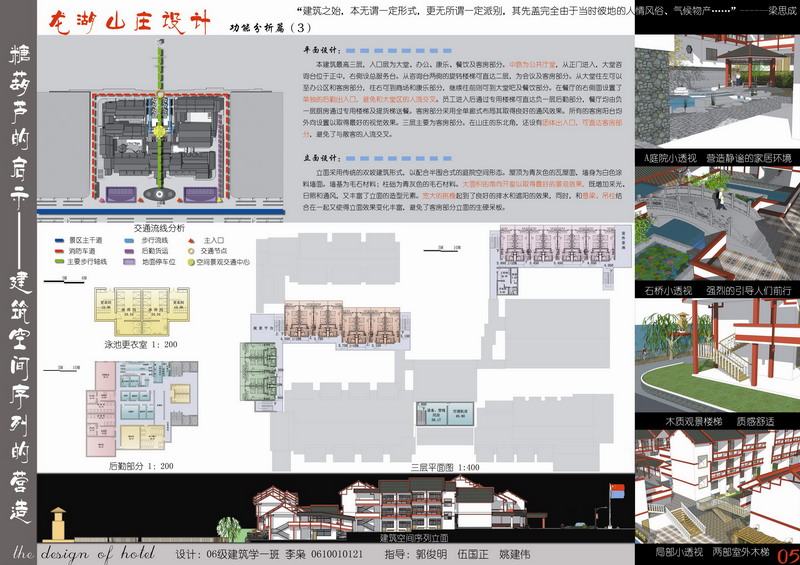Click the blue 景区主干道 legend swatch
This screenshot has height=565, width=800.
(x=59, y=240)
